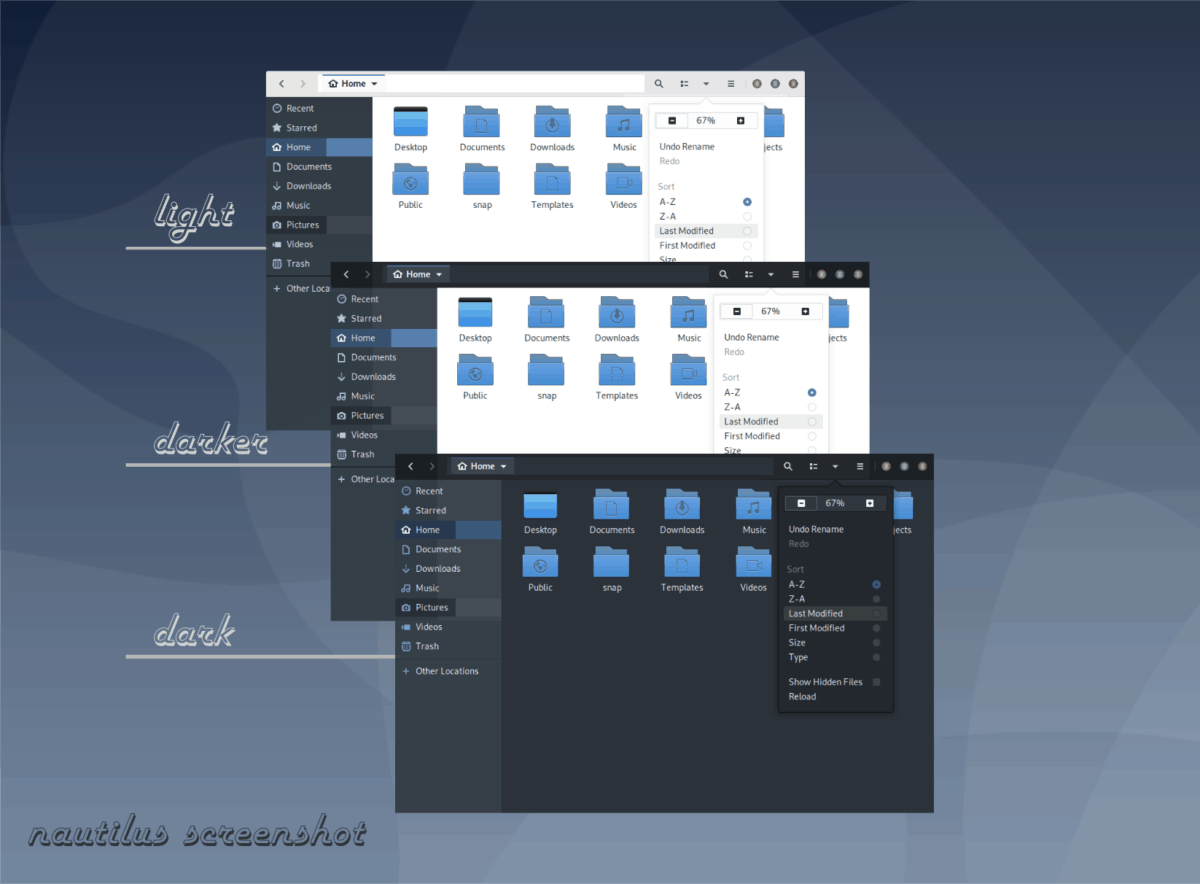
Task: Select the A-Z sort option in the light window
Action: point(668,201)
